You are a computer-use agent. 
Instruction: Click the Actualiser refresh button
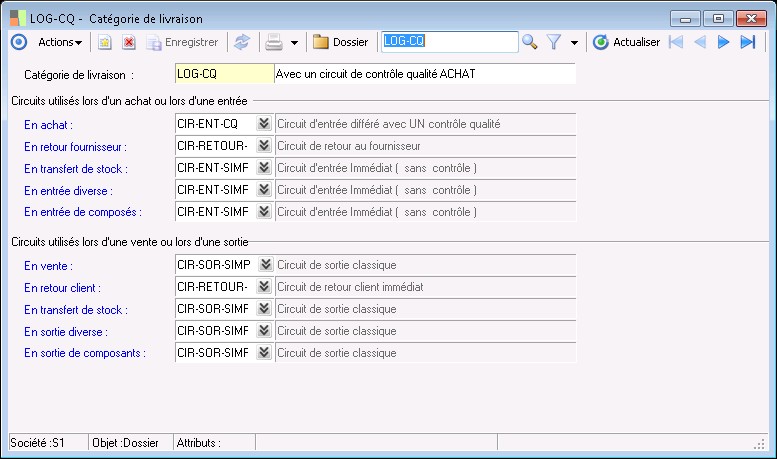tap(626, 42)
